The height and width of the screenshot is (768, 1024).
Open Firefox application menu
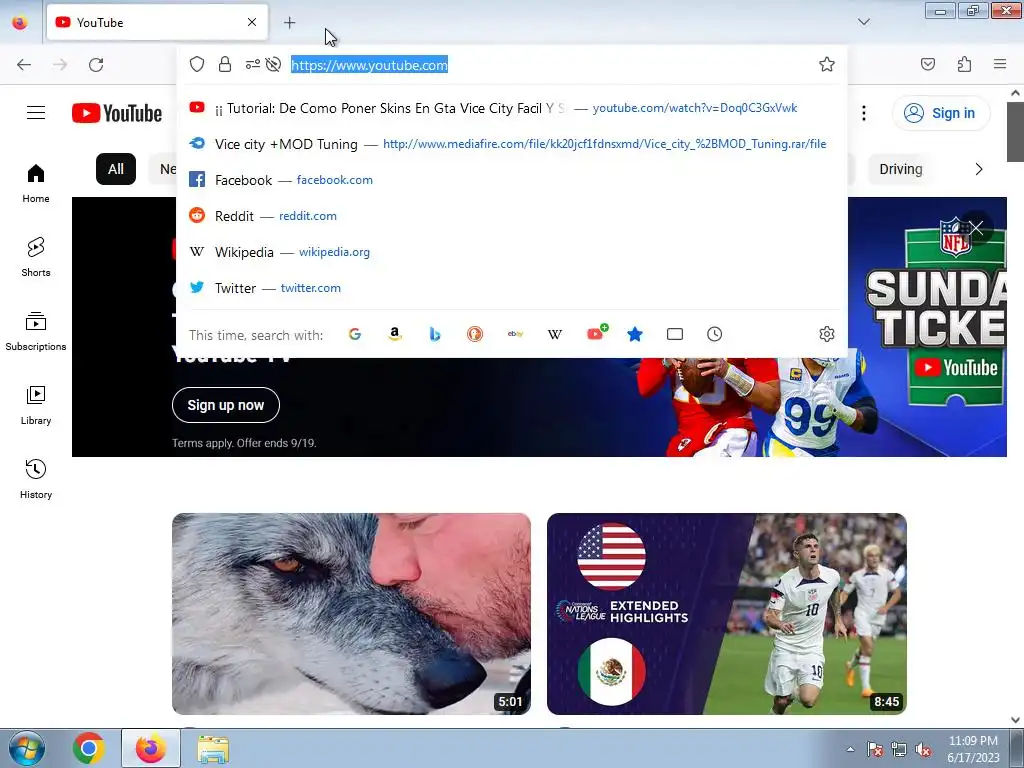tap(1000, 64)
